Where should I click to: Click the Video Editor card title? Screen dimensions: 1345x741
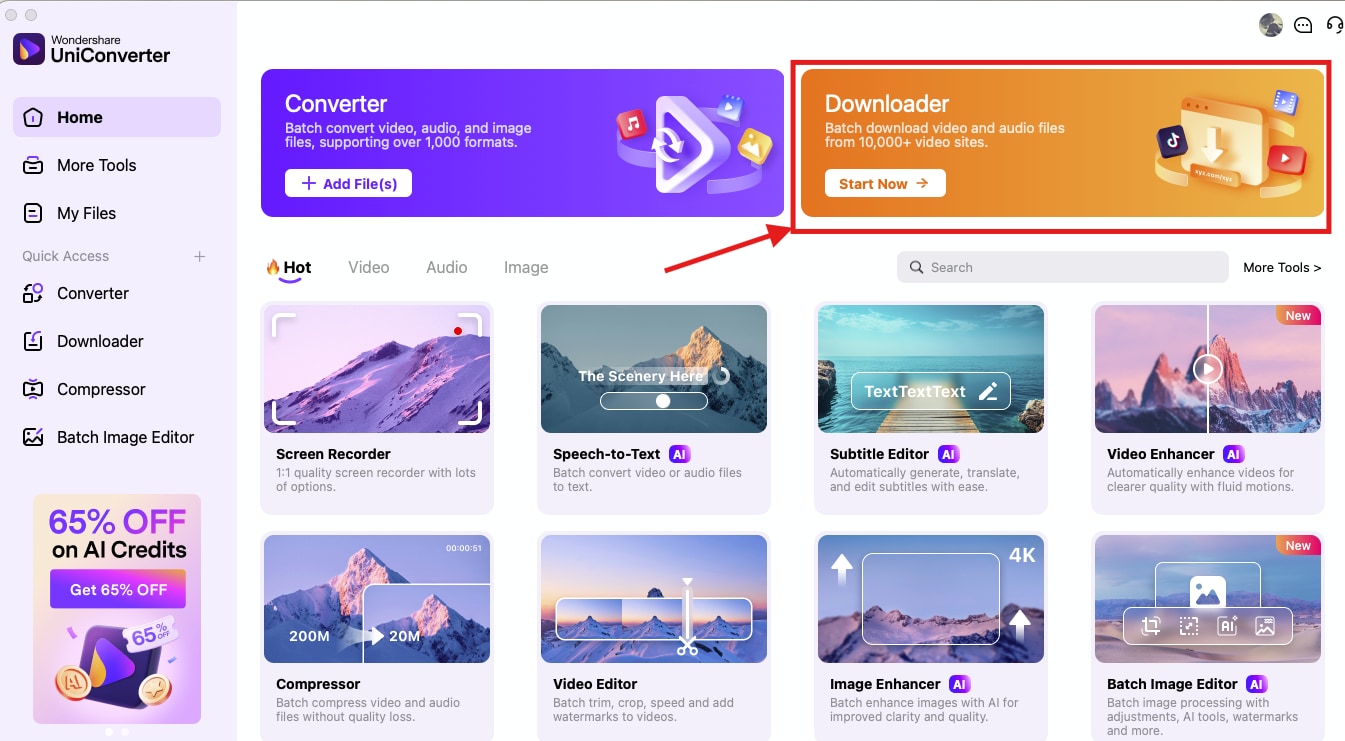click(x=595, y=684)
